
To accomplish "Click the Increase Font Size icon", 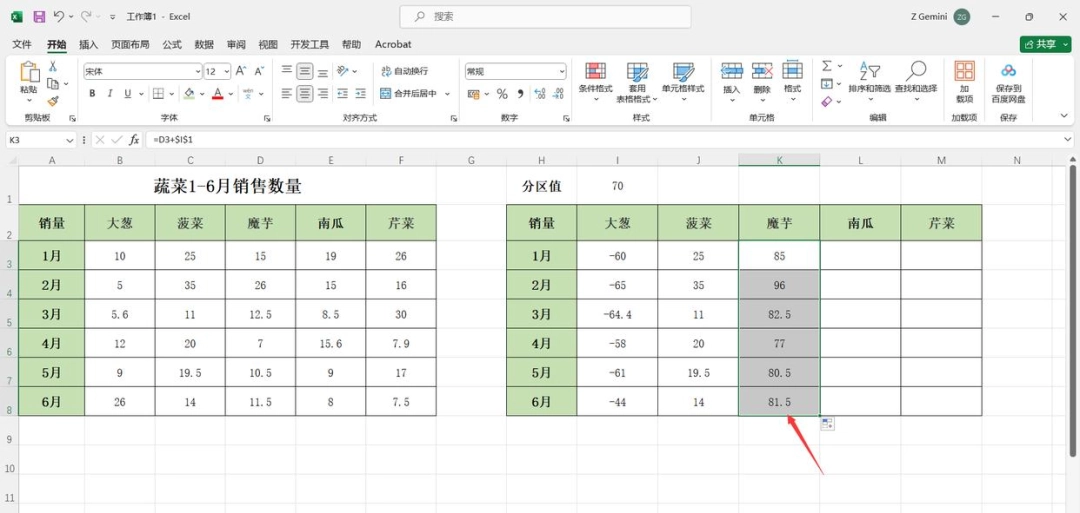I will 241,71.
